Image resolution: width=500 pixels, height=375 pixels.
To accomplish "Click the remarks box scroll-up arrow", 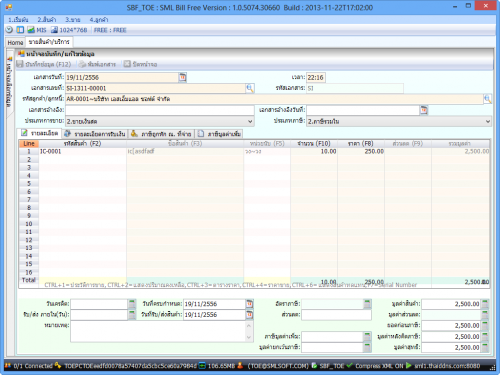I will tap(249, 326).
